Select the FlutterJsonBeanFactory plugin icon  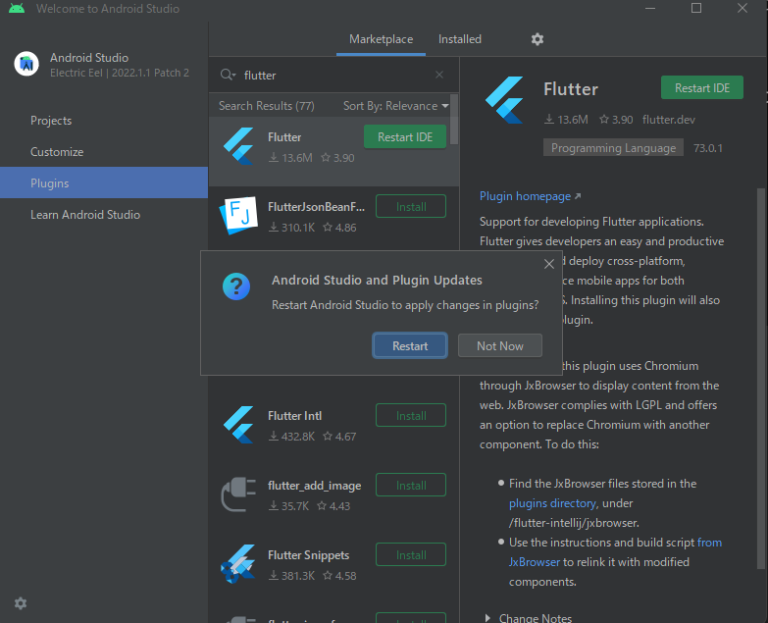(238, 215)
